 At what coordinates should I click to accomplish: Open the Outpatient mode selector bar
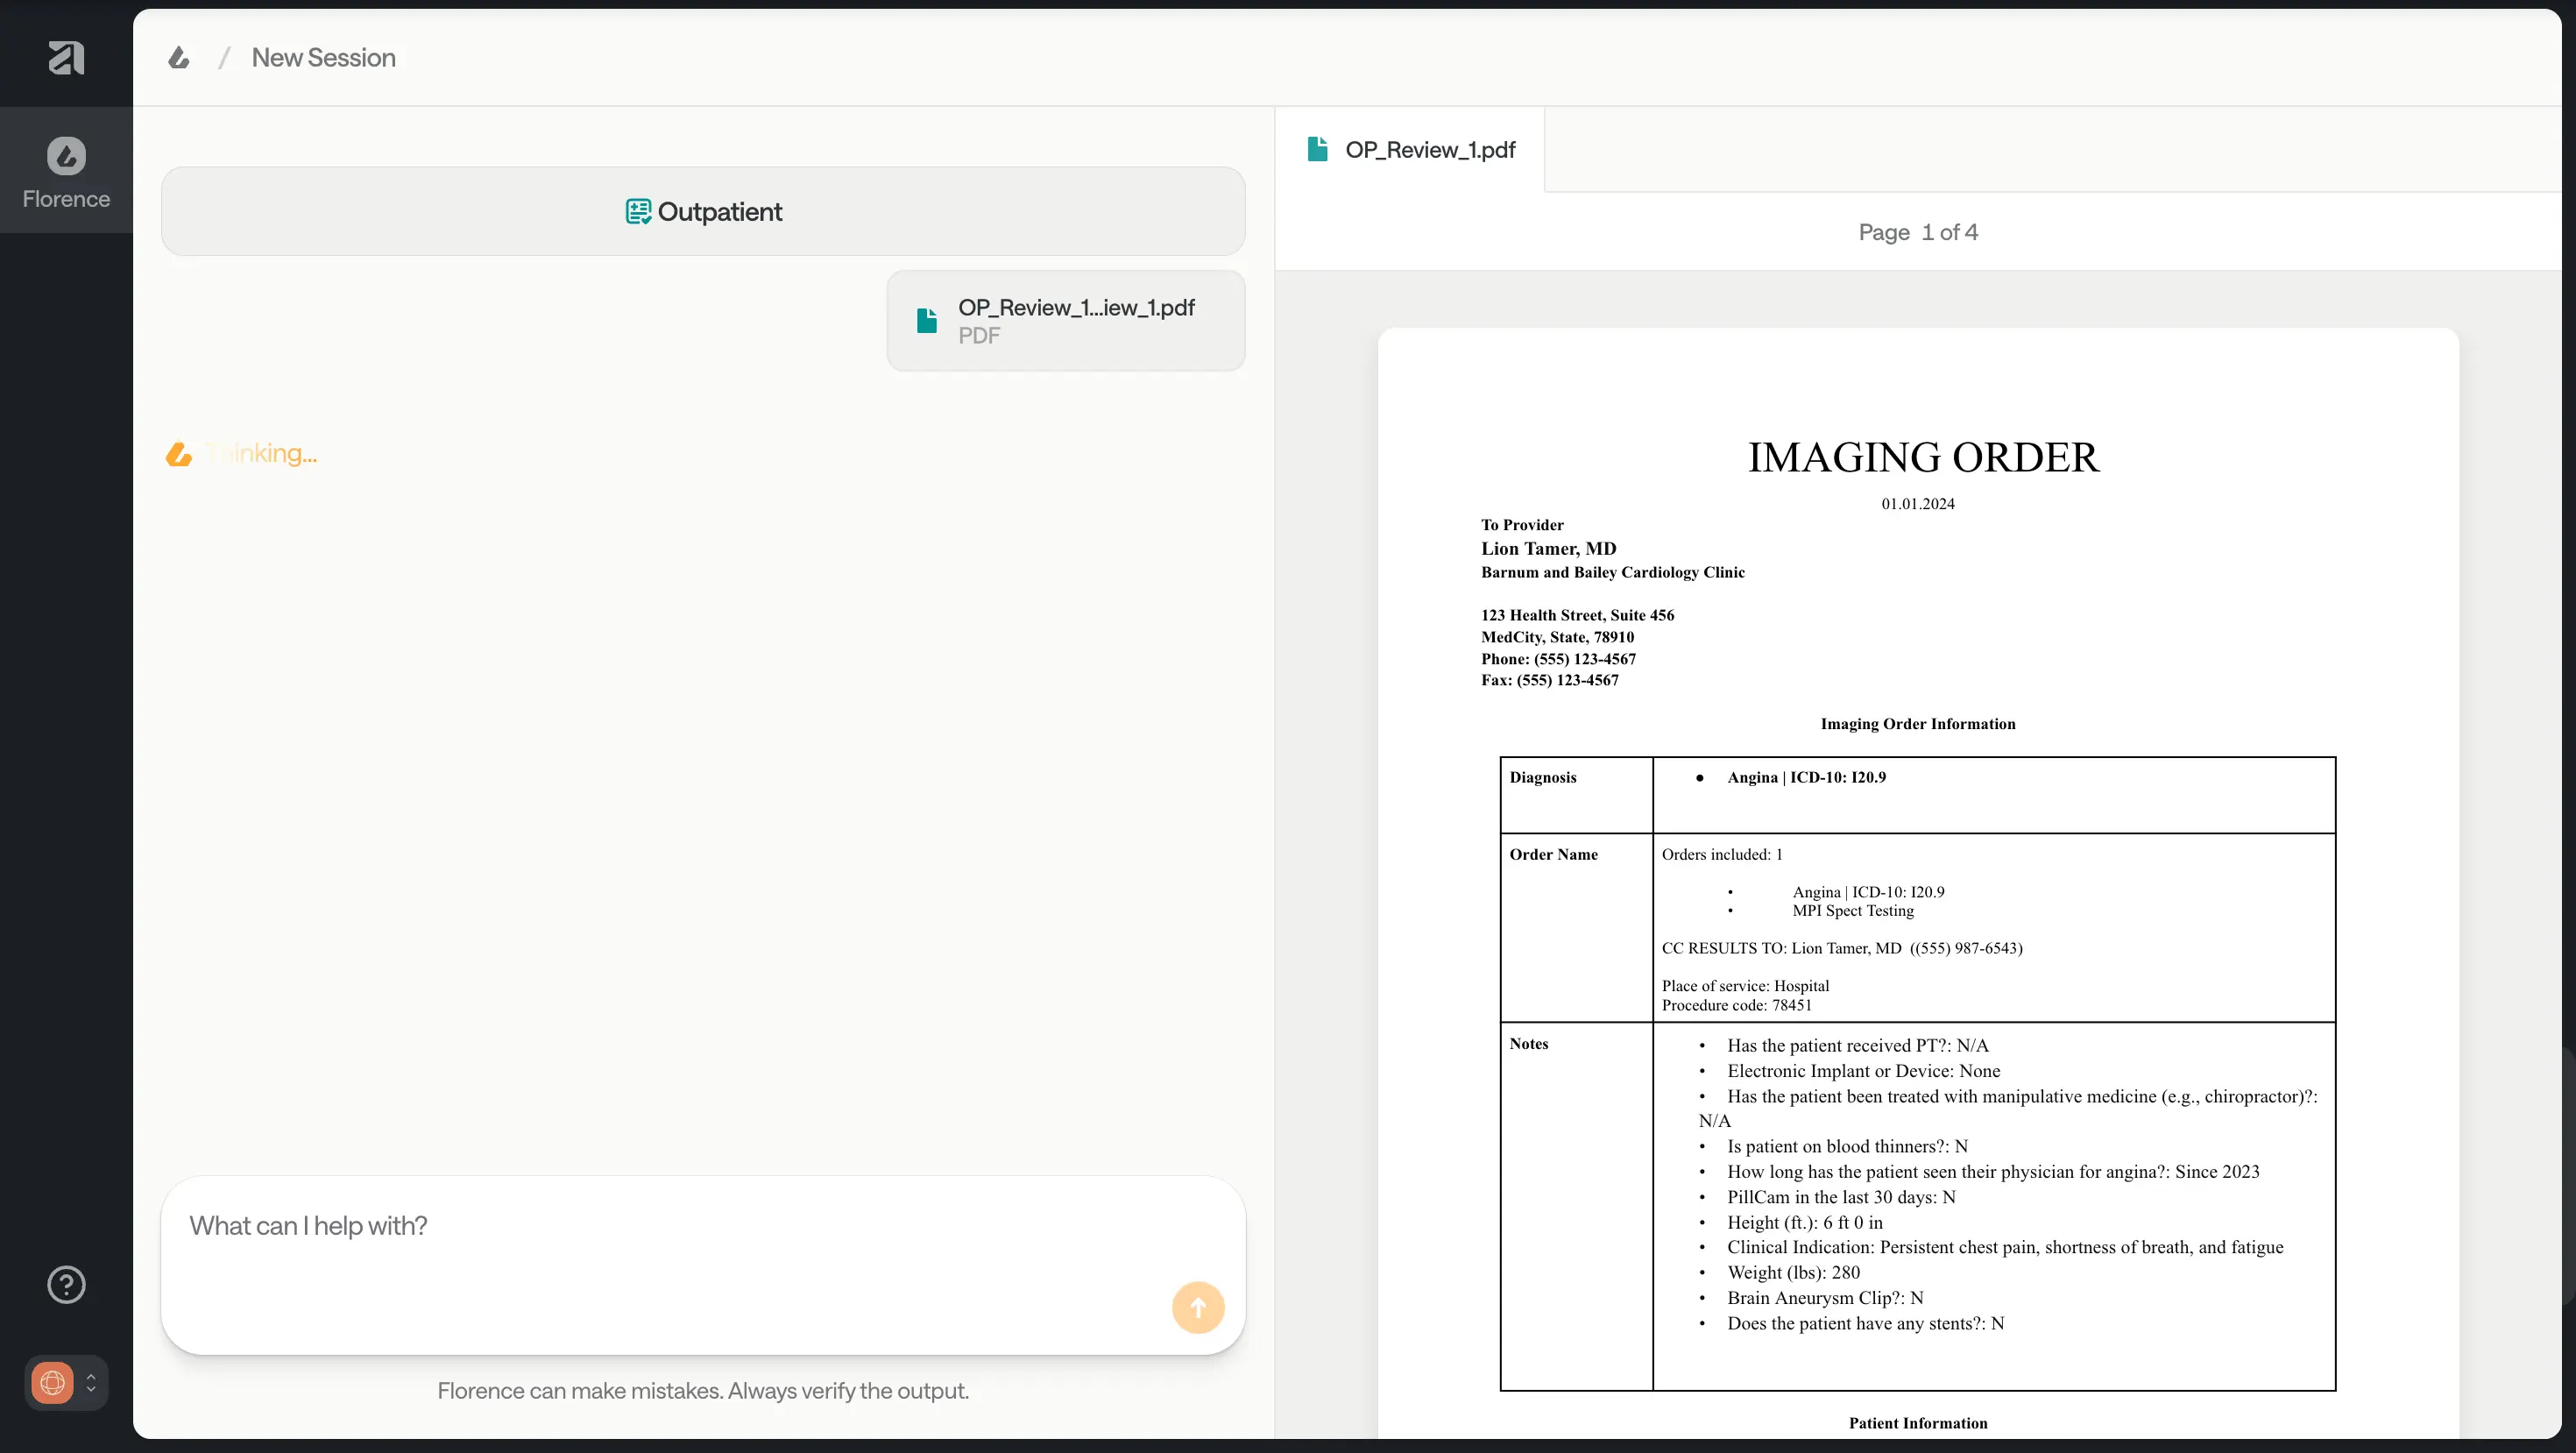tap(703, 212)
